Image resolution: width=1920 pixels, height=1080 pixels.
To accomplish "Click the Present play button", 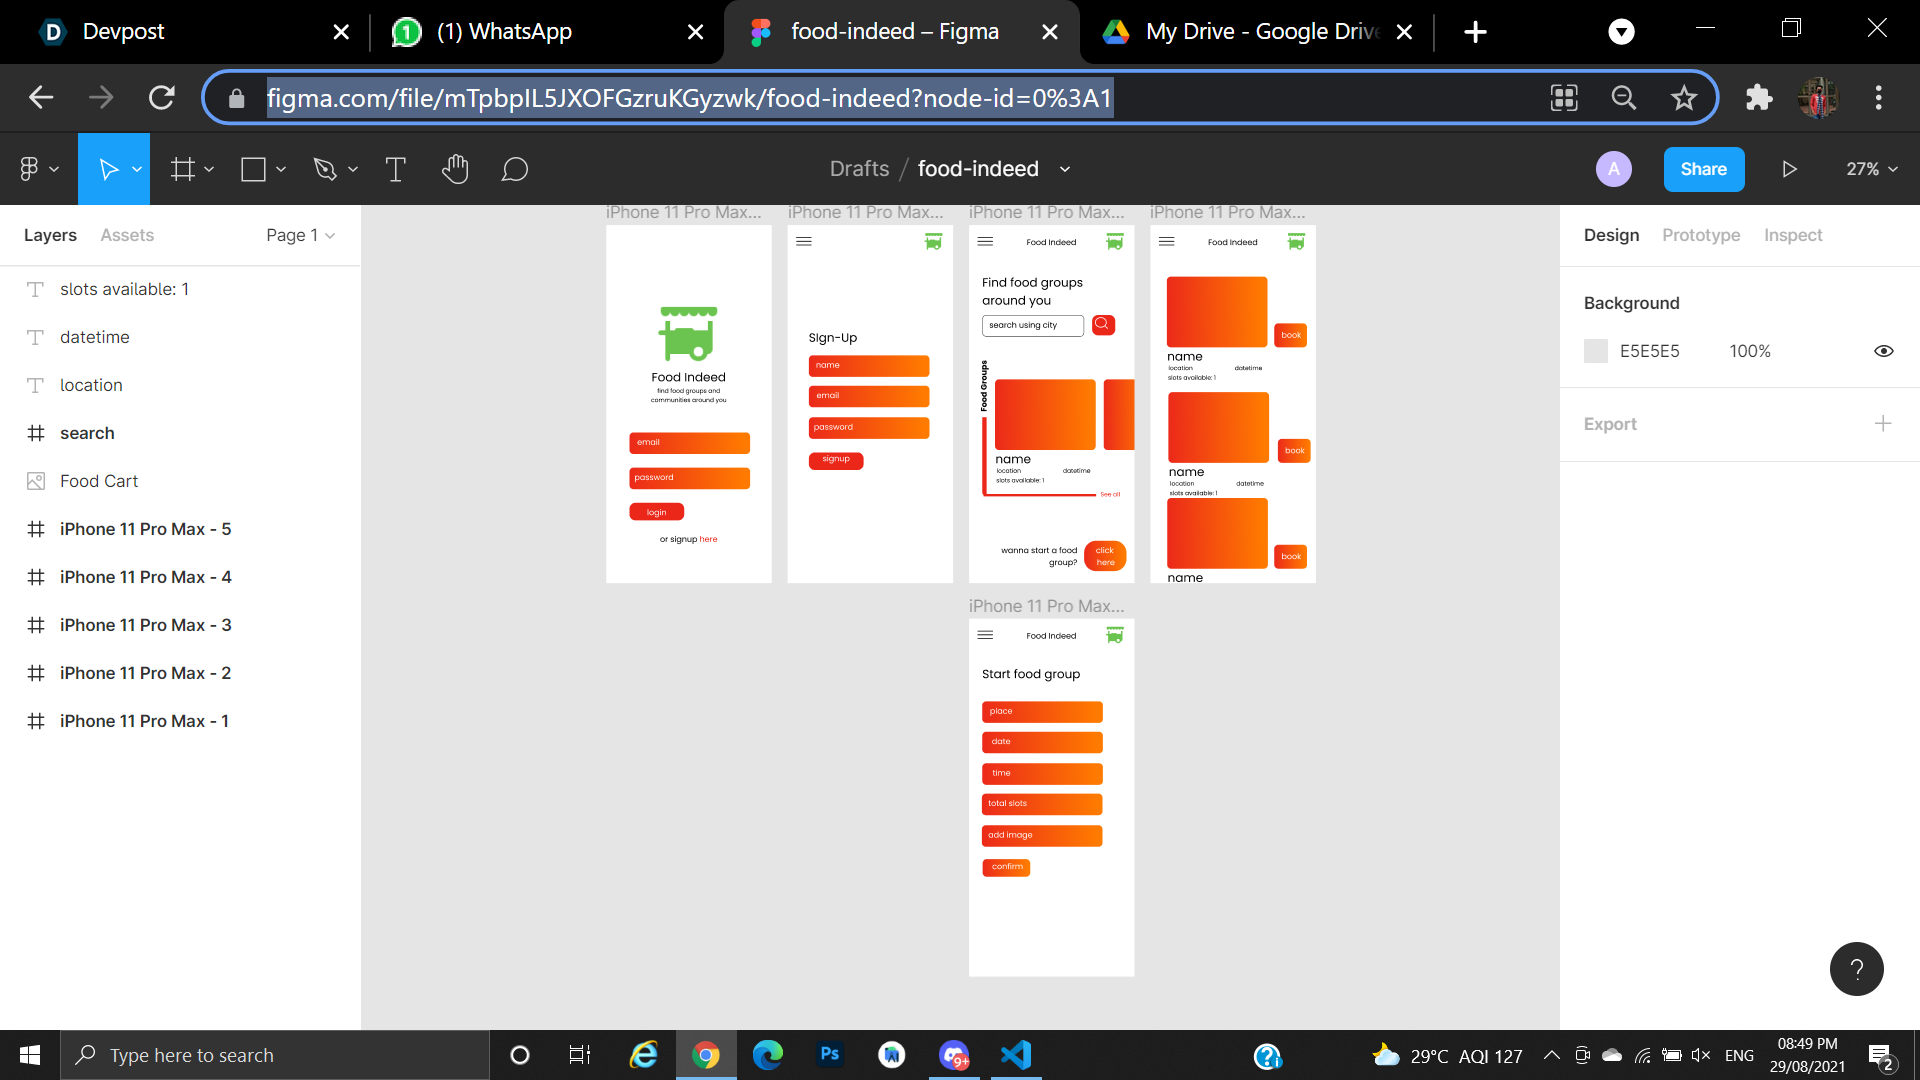I will point(1789,169).
